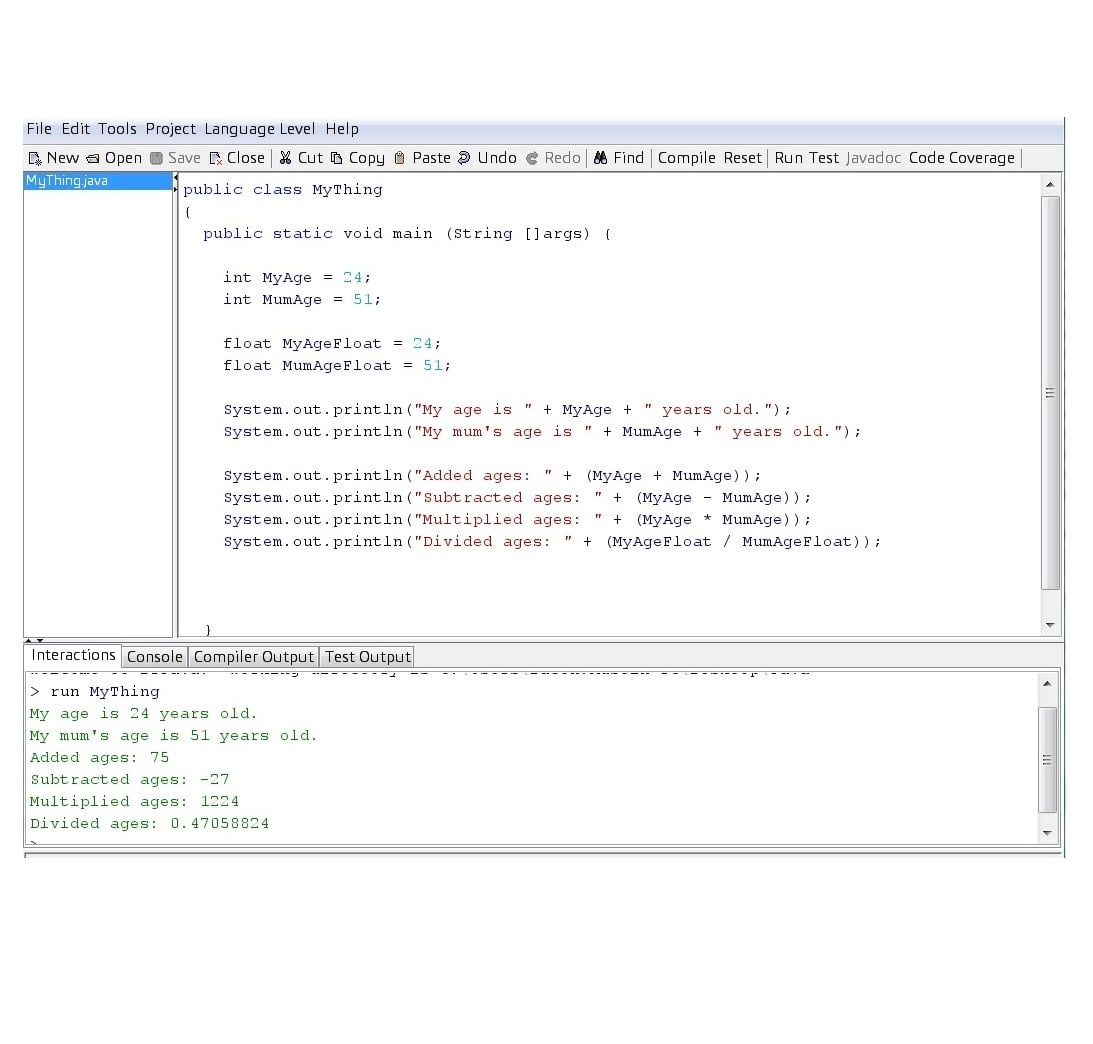Click the 'float MyAgeFloat = 24;' line

point(332,344)
